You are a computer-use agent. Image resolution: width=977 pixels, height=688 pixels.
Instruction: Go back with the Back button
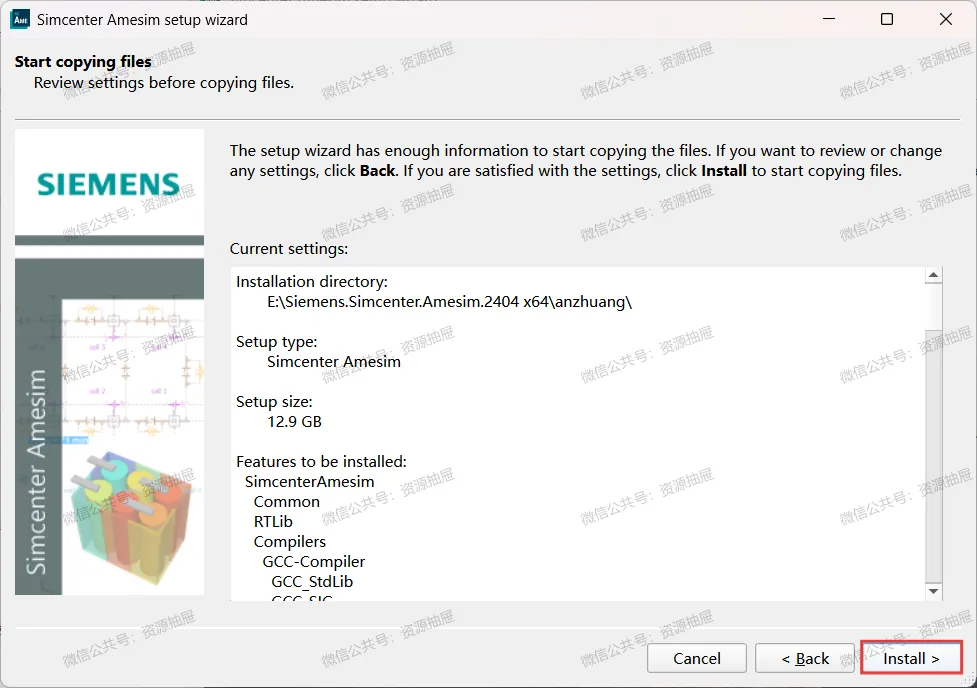pyautogui.click(x=804, y=658)
